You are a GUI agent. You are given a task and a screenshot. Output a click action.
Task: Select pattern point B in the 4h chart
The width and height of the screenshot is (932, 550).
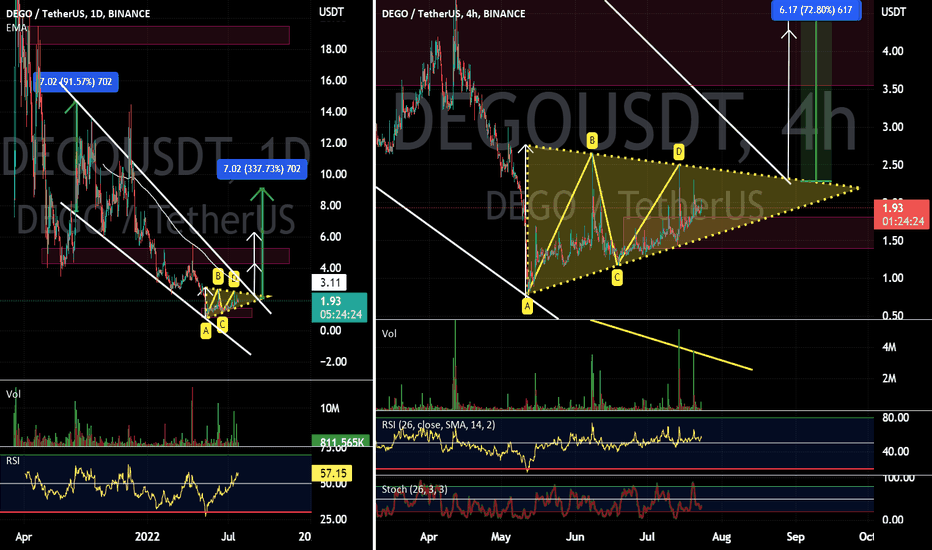(x=592, y=141)
